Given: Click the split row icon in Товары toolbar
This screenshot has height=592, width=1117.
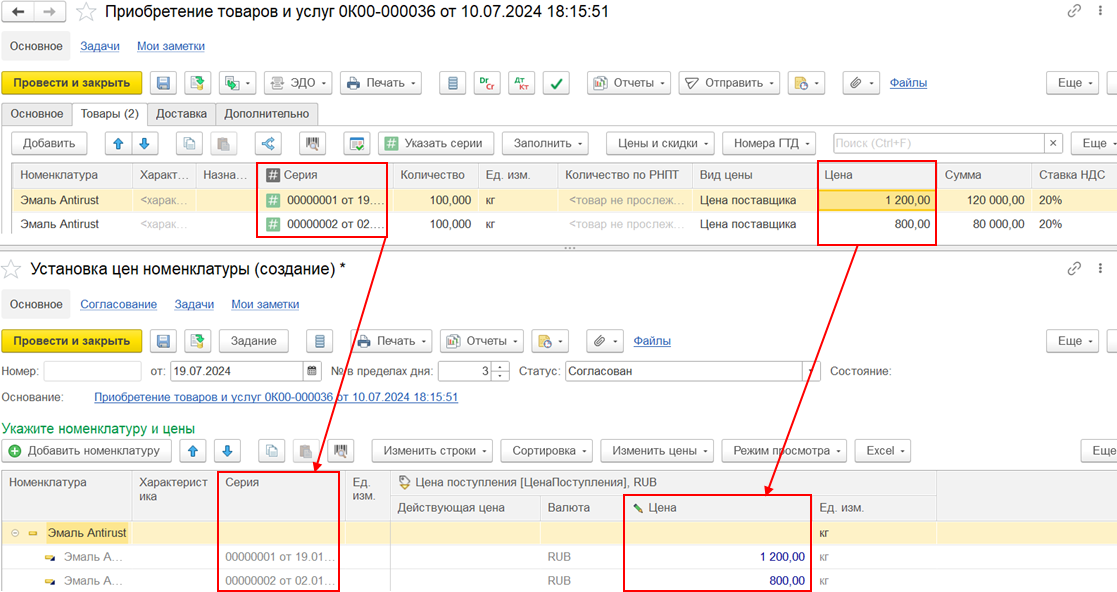Looking at the screenshot, I should (268, 144).
